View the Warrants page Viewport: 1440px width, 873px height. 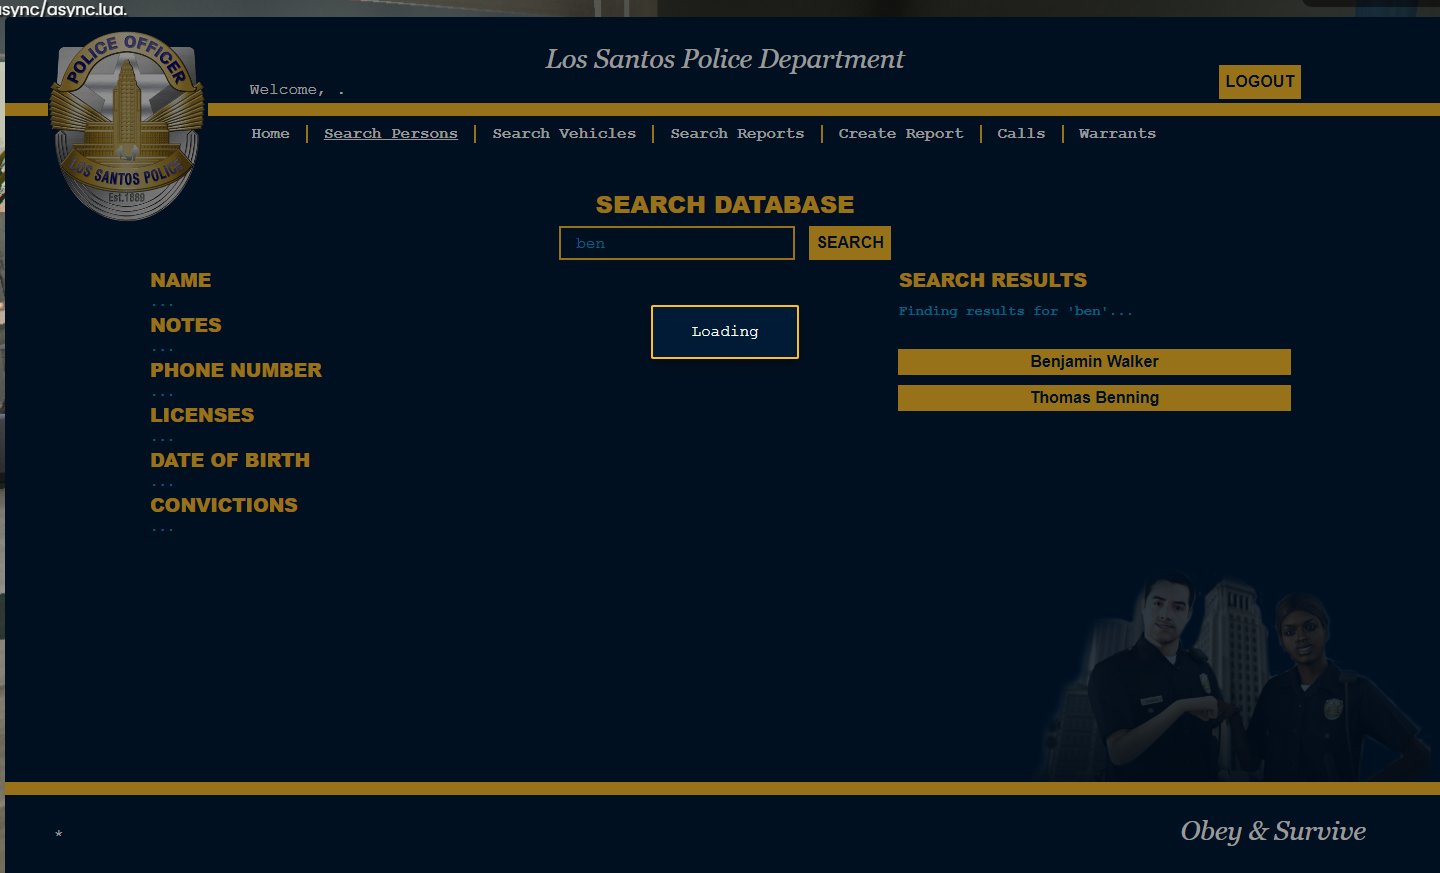(1117, 134)
